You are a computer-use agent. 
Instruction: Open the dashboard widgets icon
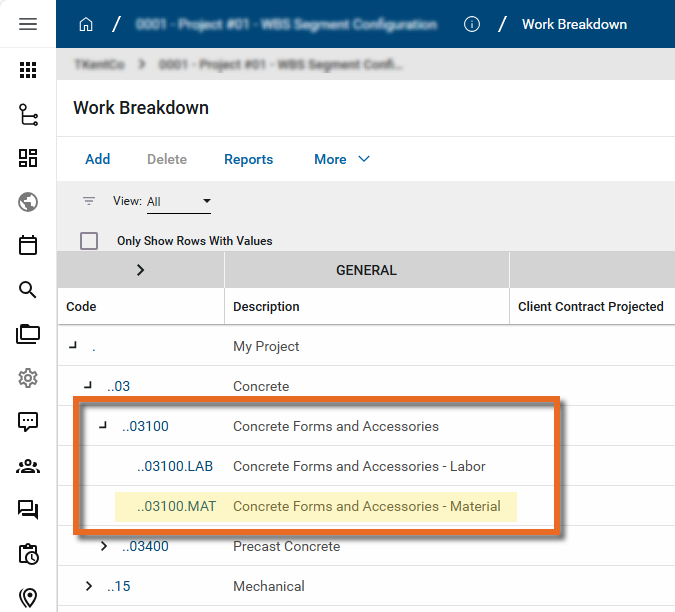tap(28, 158)
